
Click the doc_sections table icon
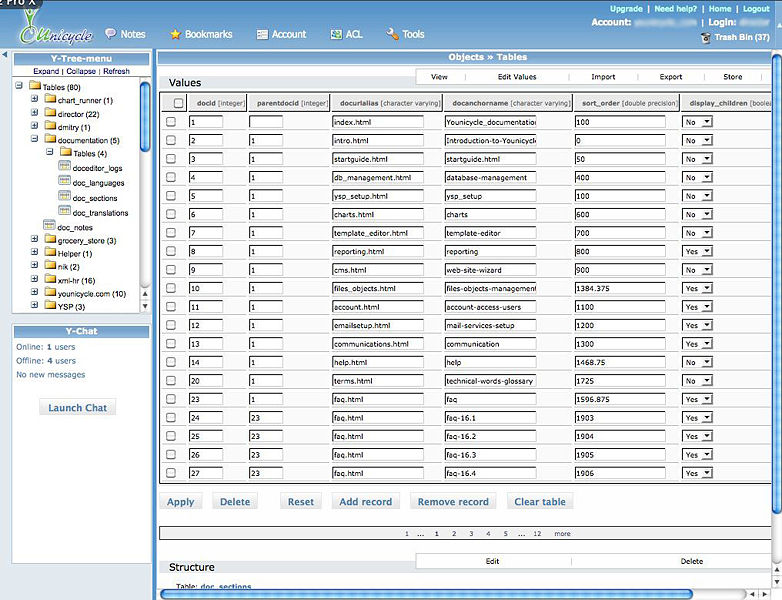65,198
